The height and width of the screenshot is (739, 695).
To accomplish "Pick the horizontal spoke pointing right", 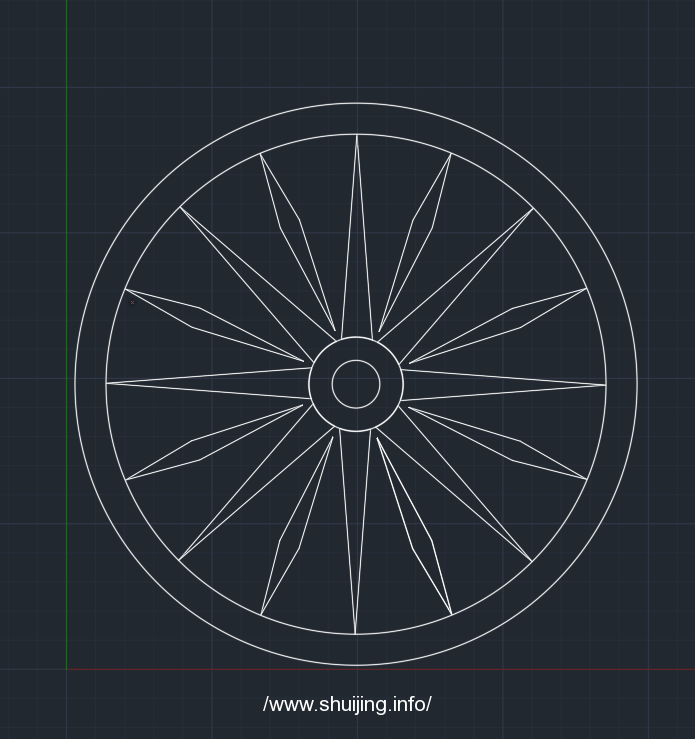I will coord(504,386).
